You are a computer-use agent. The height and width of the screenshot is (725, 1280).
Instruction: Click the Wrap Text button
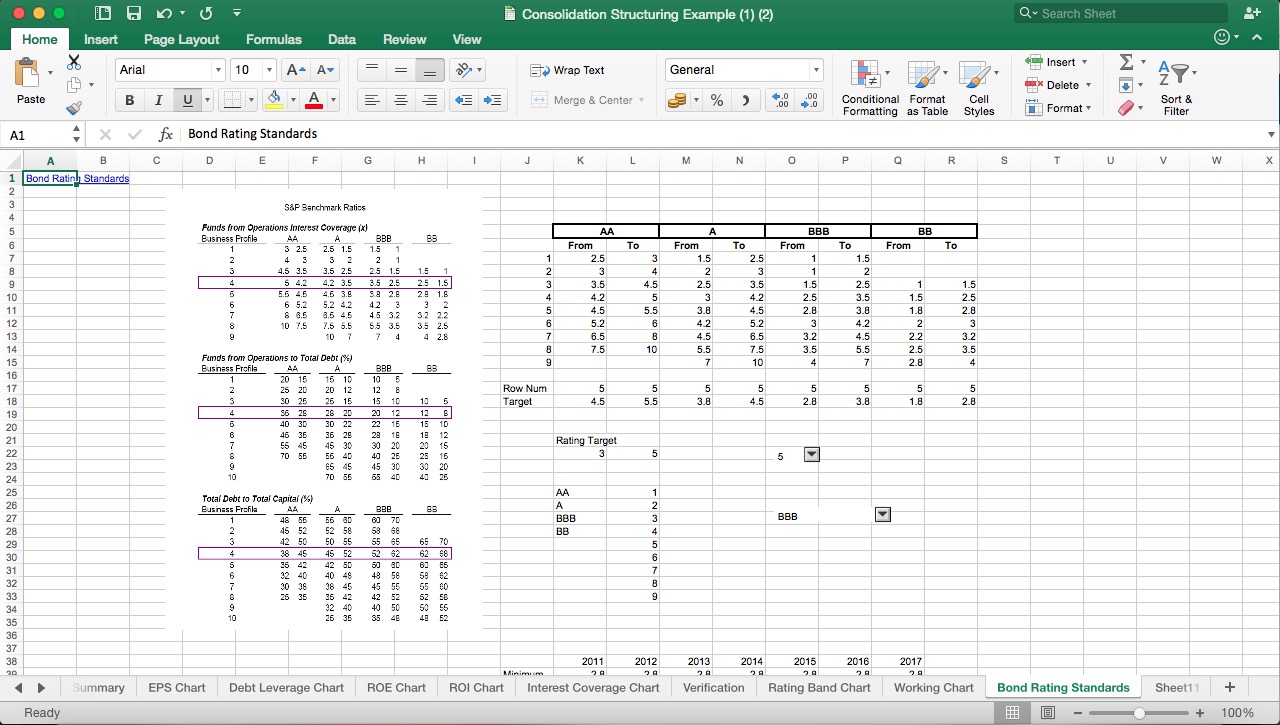(x=568, y=70)
